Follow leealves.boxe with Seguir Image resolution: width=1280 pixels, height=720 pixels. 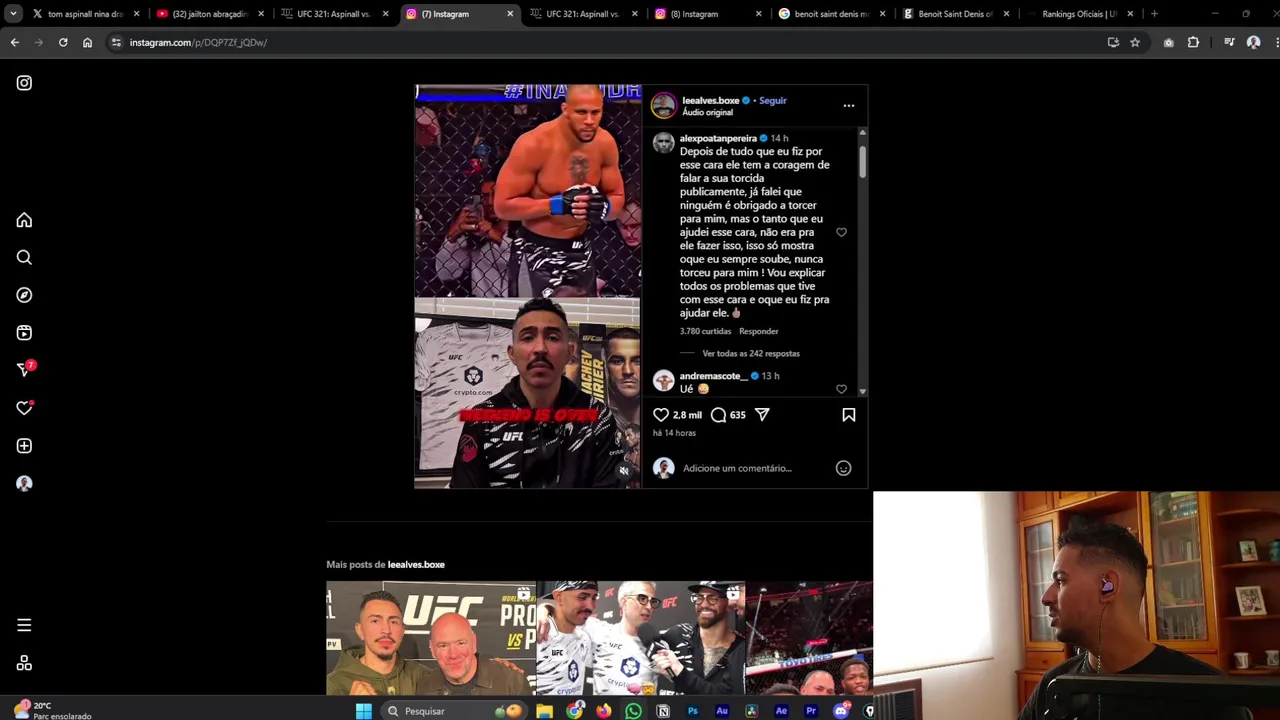click(772, 100)
